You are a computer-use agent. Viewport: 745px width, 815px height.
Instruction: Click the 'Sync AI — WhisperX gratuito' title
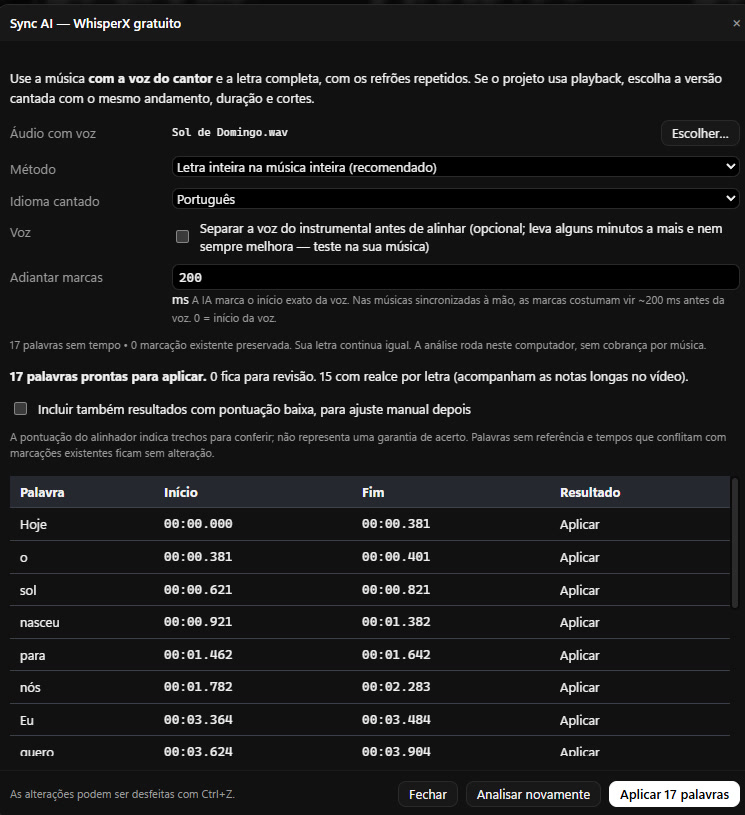[x=96, y=23]
